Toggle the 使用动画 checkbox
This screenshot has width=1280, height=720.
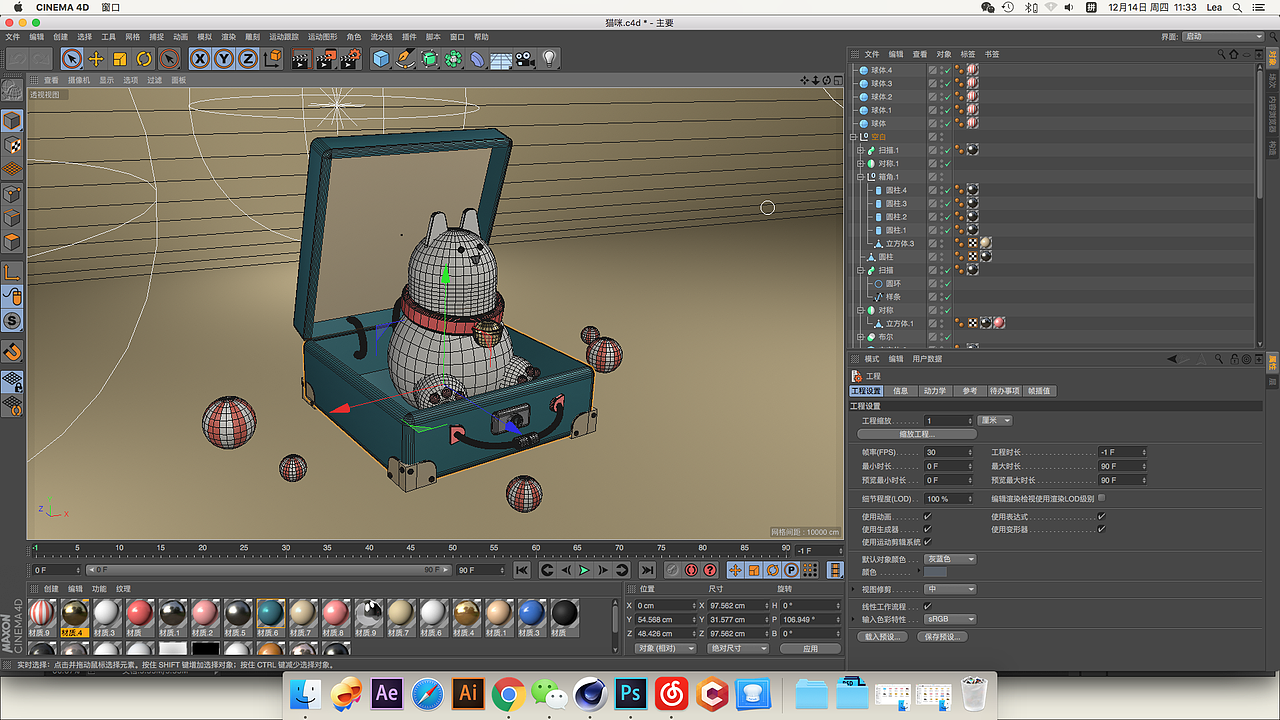928,517
